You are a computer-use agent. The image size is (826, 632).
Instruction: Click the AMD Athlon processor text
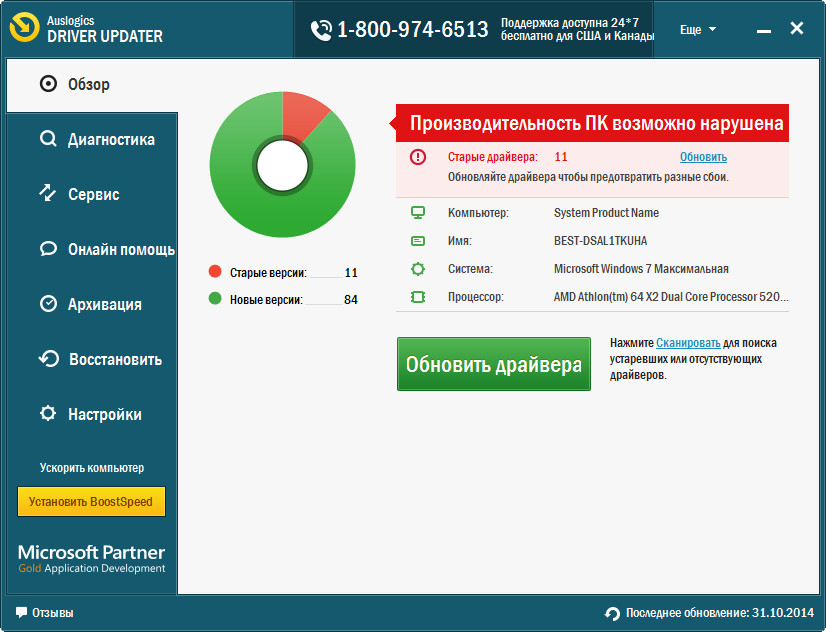(x=671, y=297)
